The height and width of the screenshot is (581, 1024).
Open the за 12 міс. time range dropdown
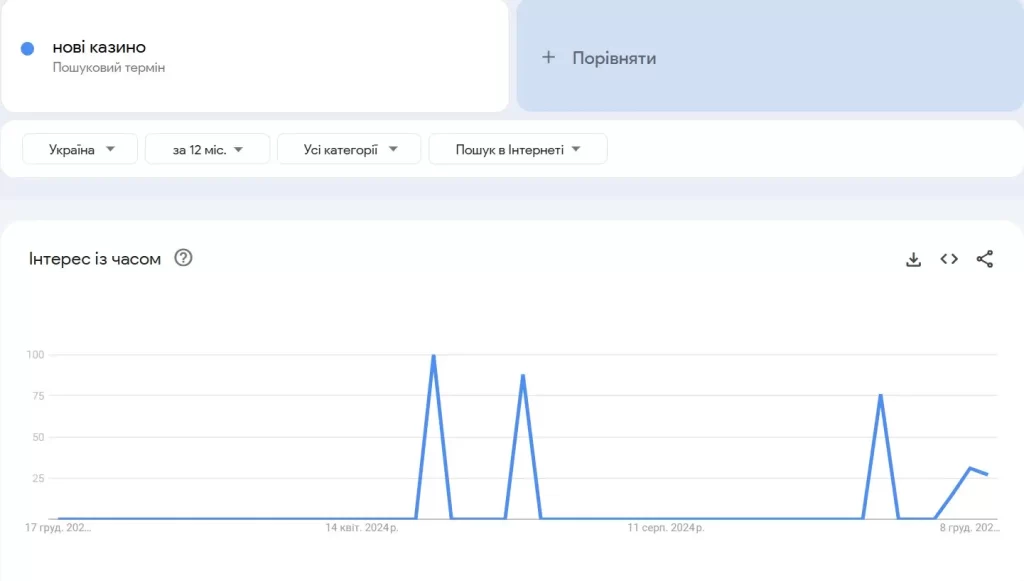(207, 149)
